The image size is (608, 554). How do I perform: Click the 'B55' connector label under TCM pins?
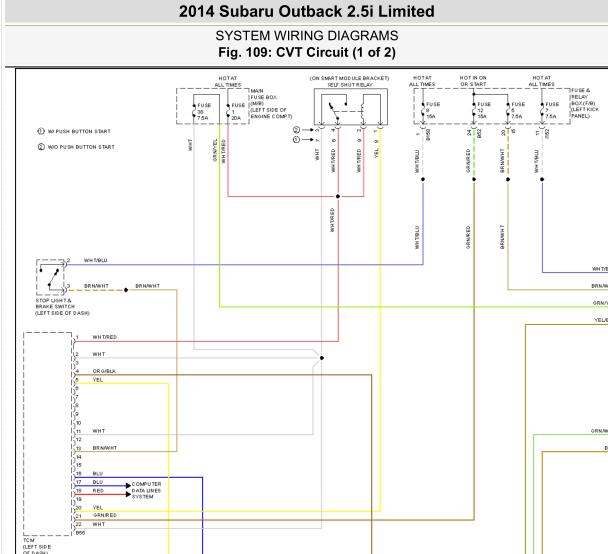coord(80,533)
